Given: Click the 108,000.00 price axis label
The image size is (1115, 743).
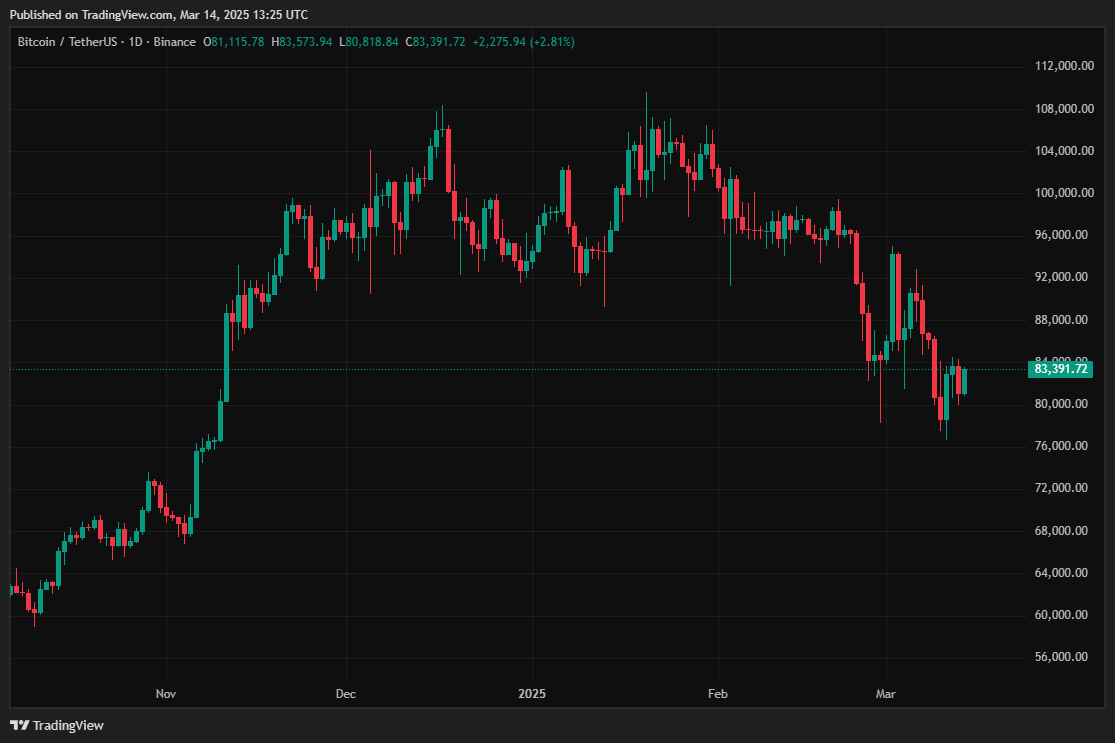Looking at the screenshot, I should click(x=1064, y=109).
